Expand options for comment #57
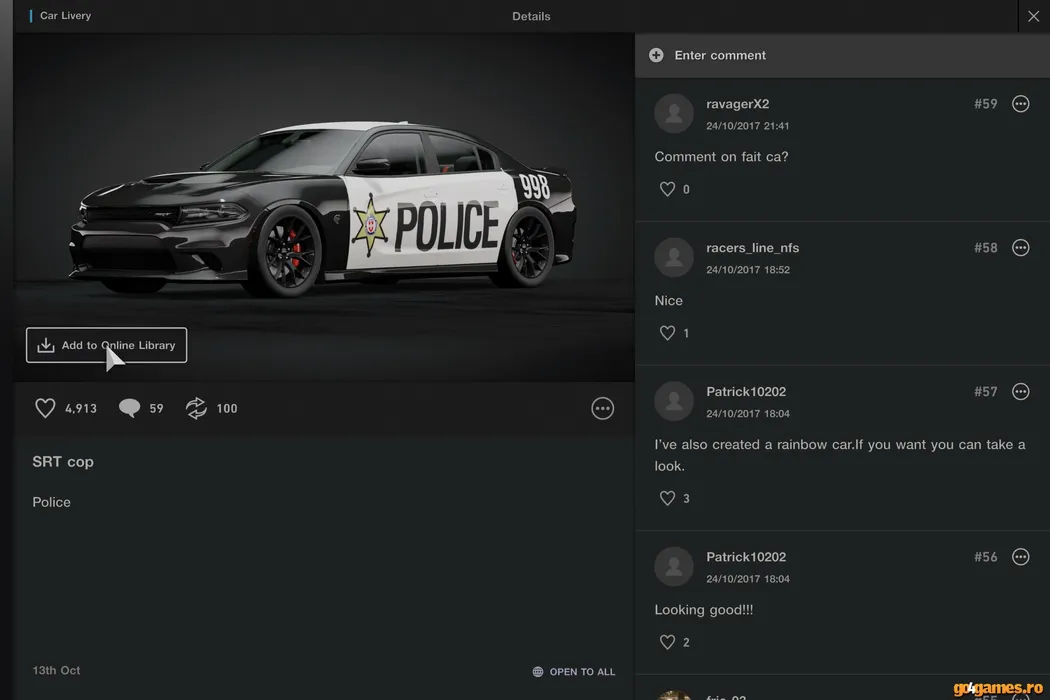Viewport: 1050px width, 700px height. (1020, 392)
